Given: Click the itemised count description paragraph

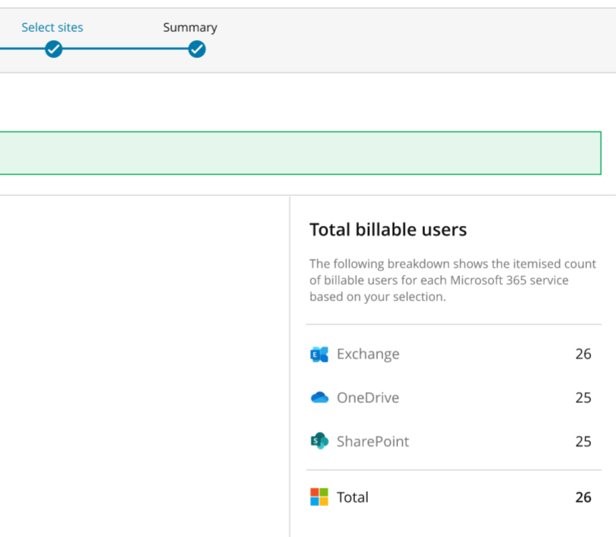Looking at the screenshot, I should tap(453, 280).
